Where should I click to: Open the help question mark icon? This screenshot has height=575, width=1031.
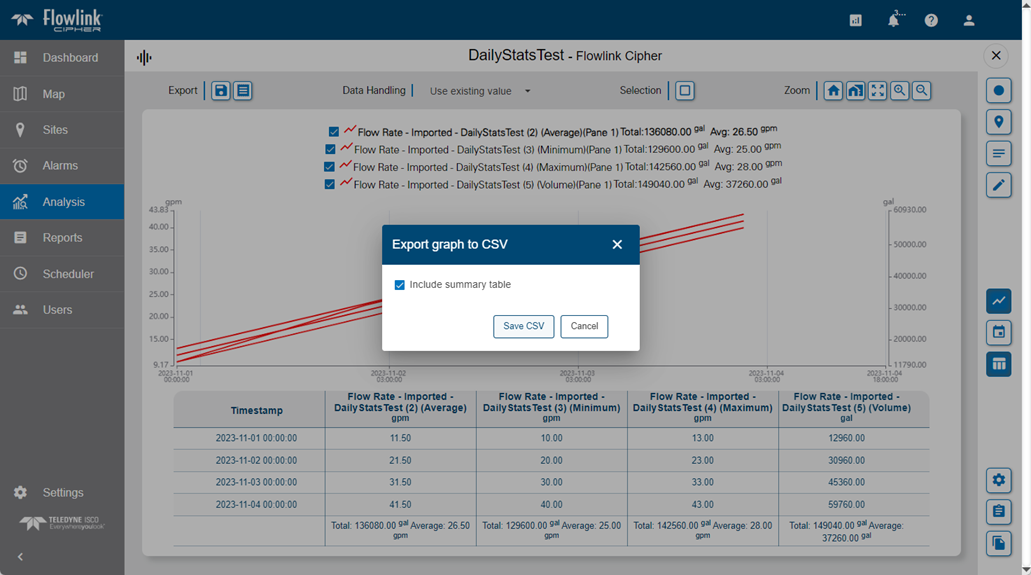(931, 20)
